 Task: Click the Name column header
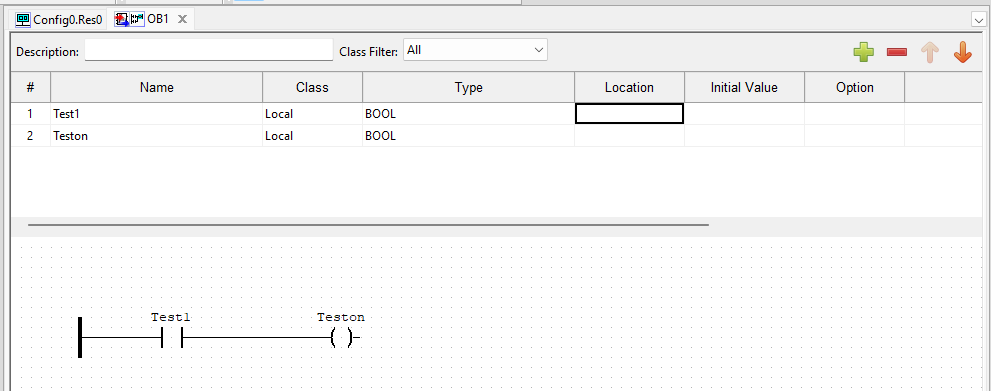tap(157, 87)
